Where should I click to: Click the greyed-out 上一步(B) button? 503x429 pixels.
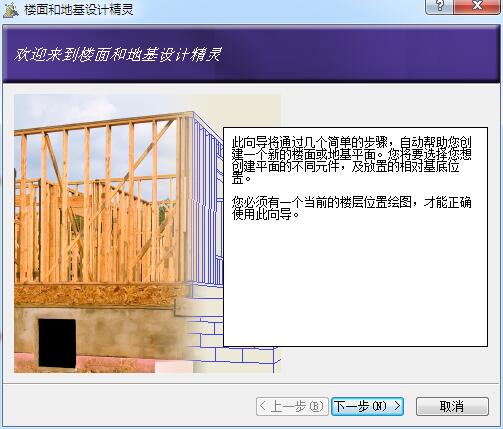[292, 406]
